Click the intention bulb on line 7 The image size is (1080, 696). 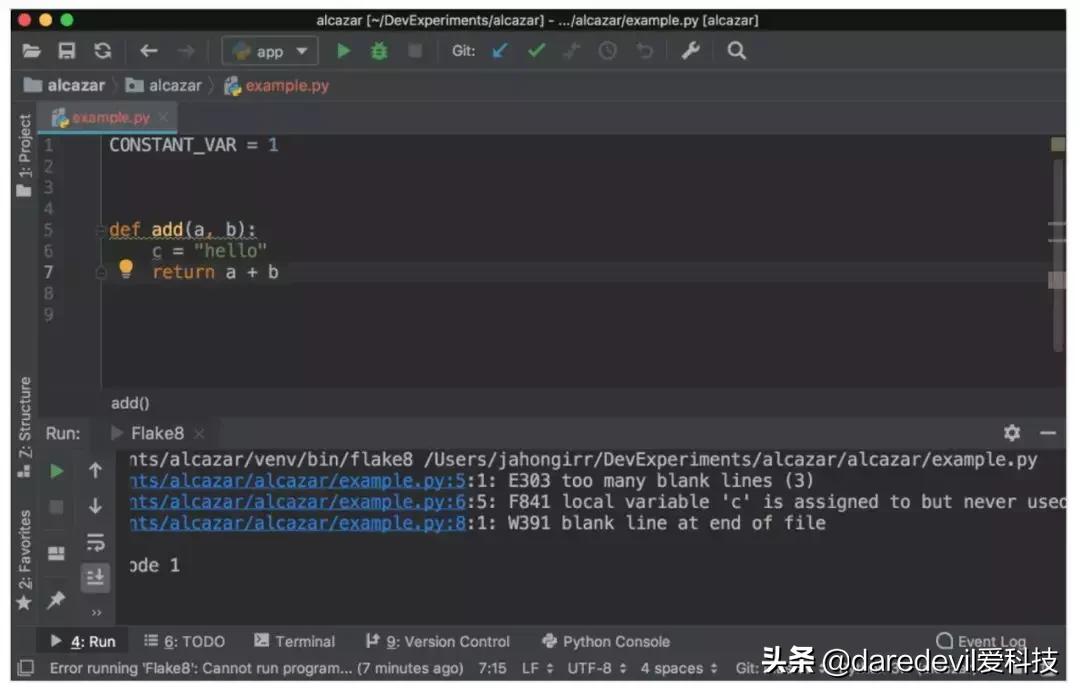click(x=125, y=269)
